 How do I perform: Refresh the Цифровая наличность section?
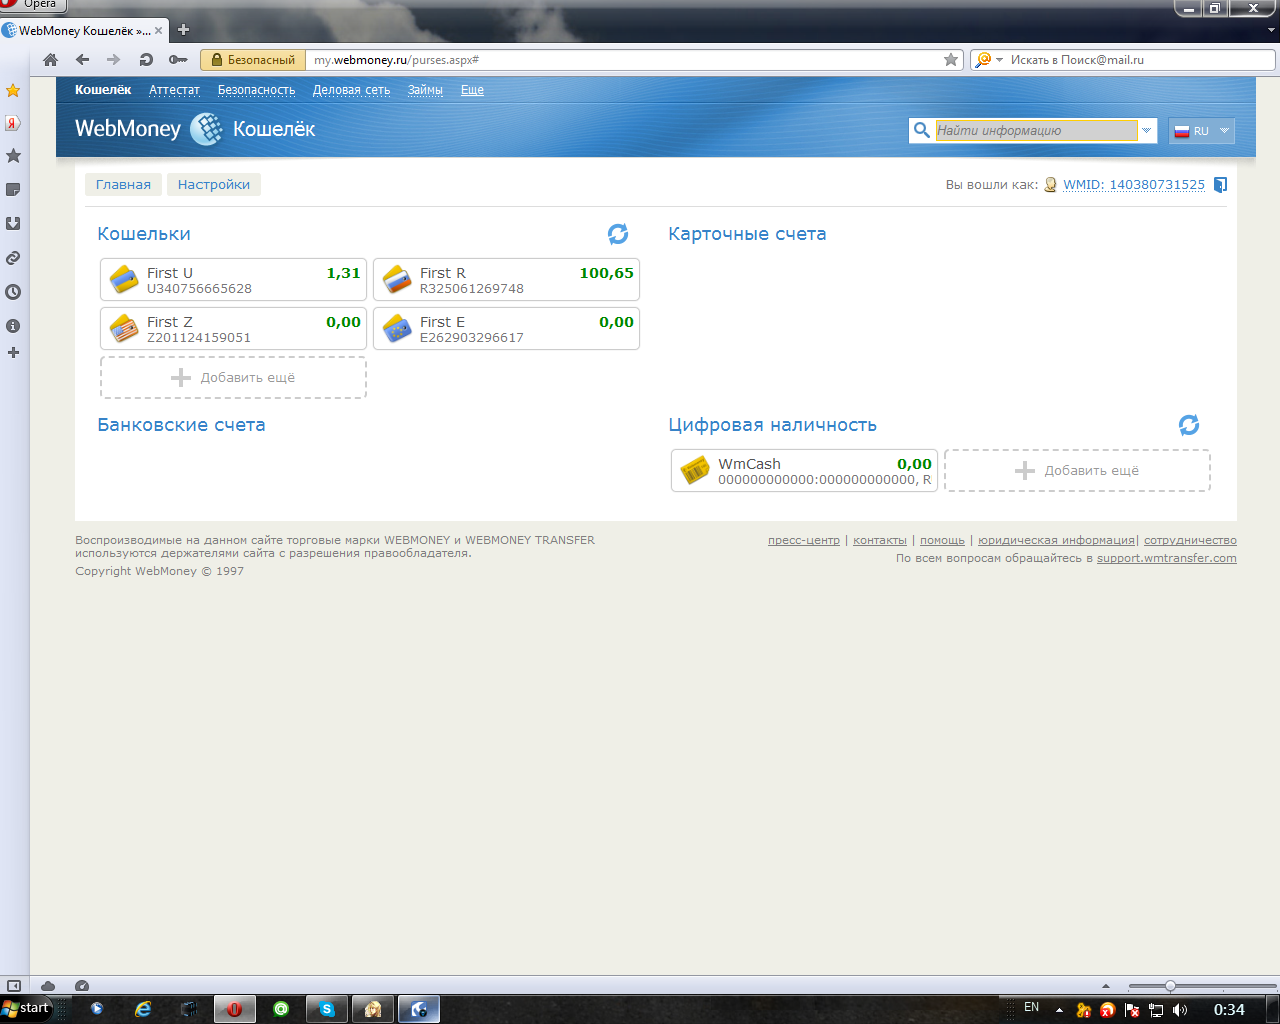click(x=1189, y=425)
